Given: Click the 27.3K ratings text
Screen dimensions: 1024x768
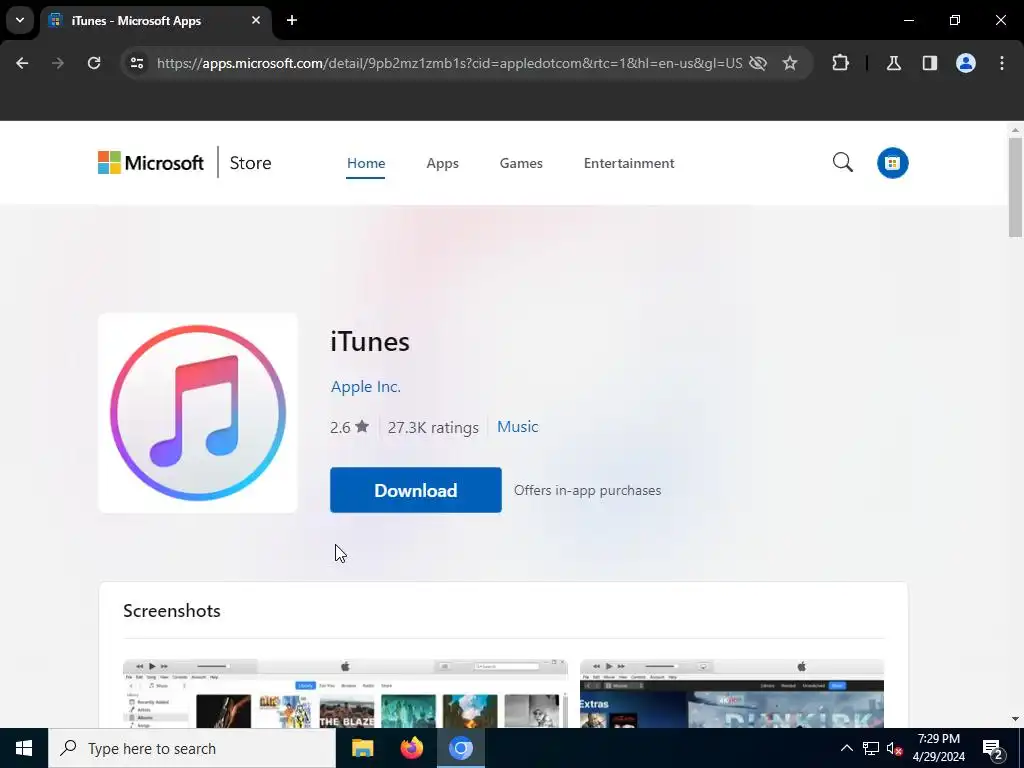Looking at the screenshot, I should 433,427.
